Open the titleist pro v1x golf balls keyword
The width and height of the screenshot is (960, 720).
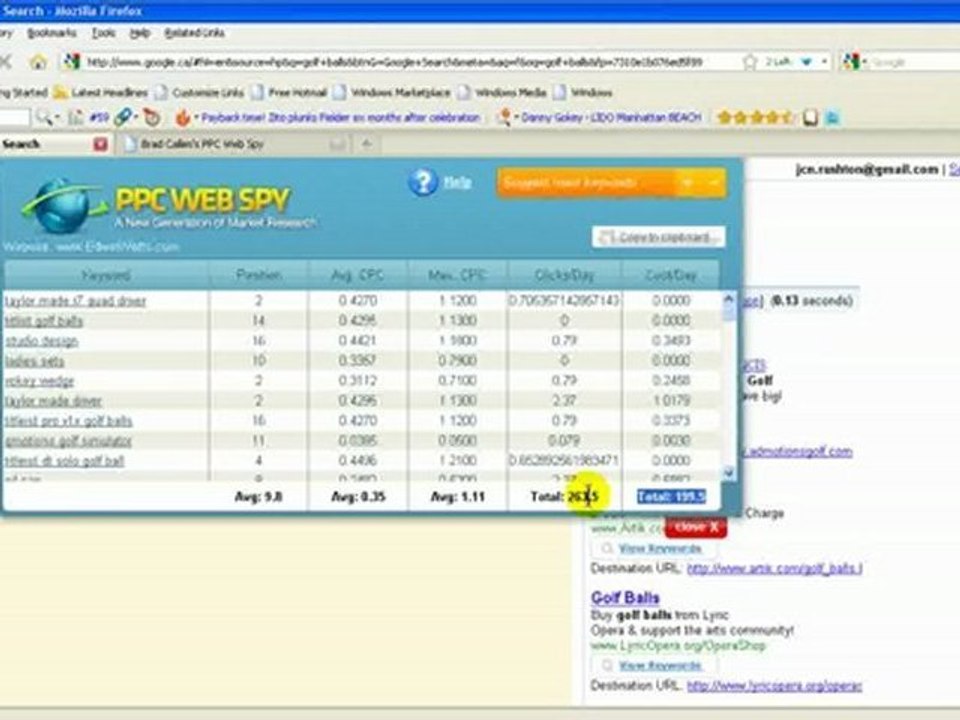(69, 421)
